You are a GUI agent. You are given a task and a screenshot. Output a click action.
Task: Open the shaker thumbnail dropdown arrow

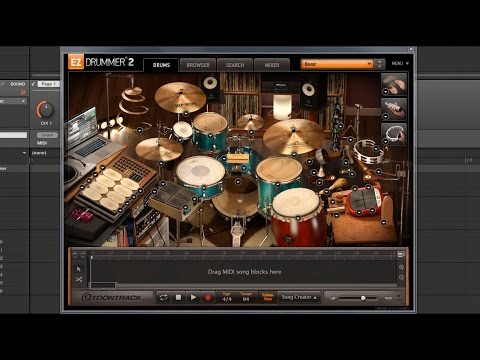[x=385, y=116]
